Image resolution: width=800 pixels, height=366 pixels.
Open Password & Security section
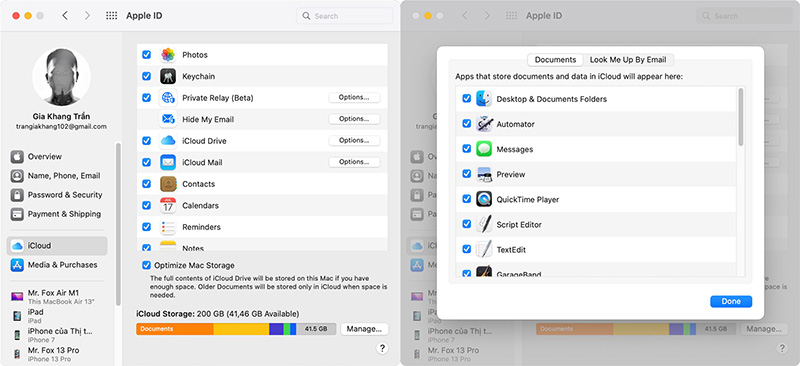tap(56, 195)
